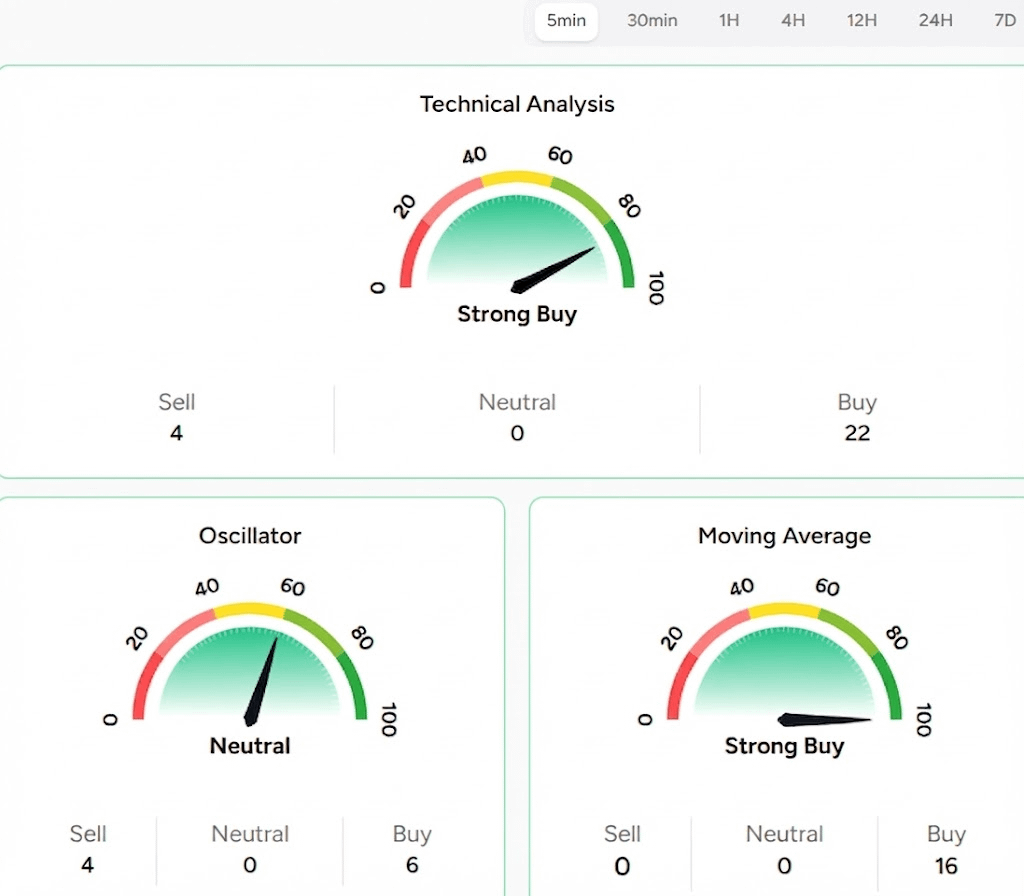Image resolution: width=1024 pixels, height=896 pixels.
Task: Click Technical Analysis Sell count 4
Action: [x=176, y=433]
